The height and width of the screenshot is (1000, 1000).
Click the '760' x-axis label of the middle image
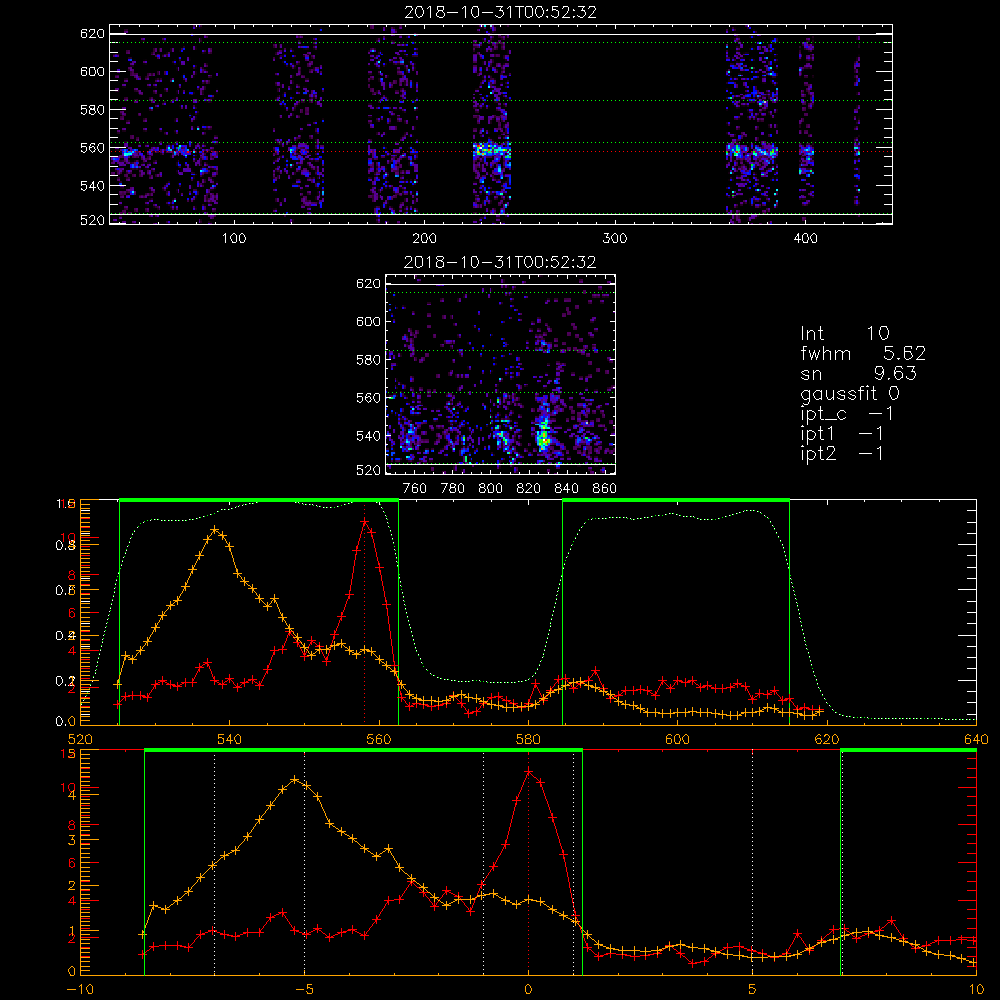click(x=415, y=489)
